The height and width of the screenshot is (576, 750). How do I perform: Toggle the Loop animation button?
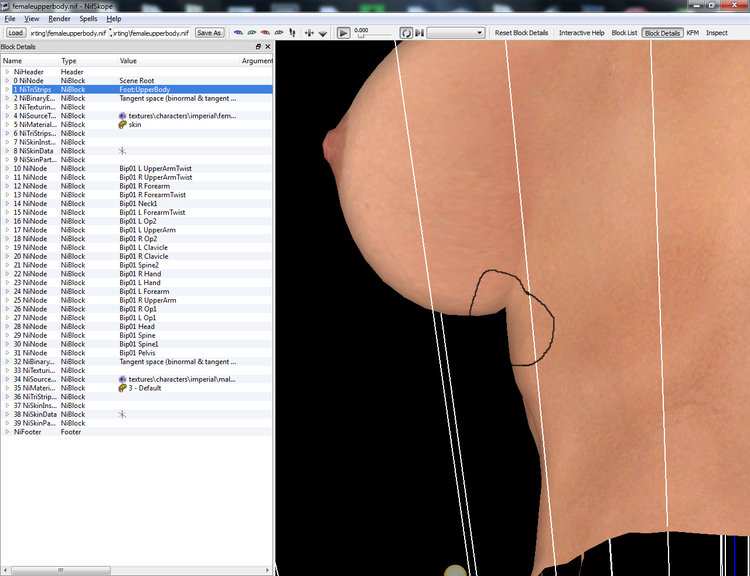[406, 33]
